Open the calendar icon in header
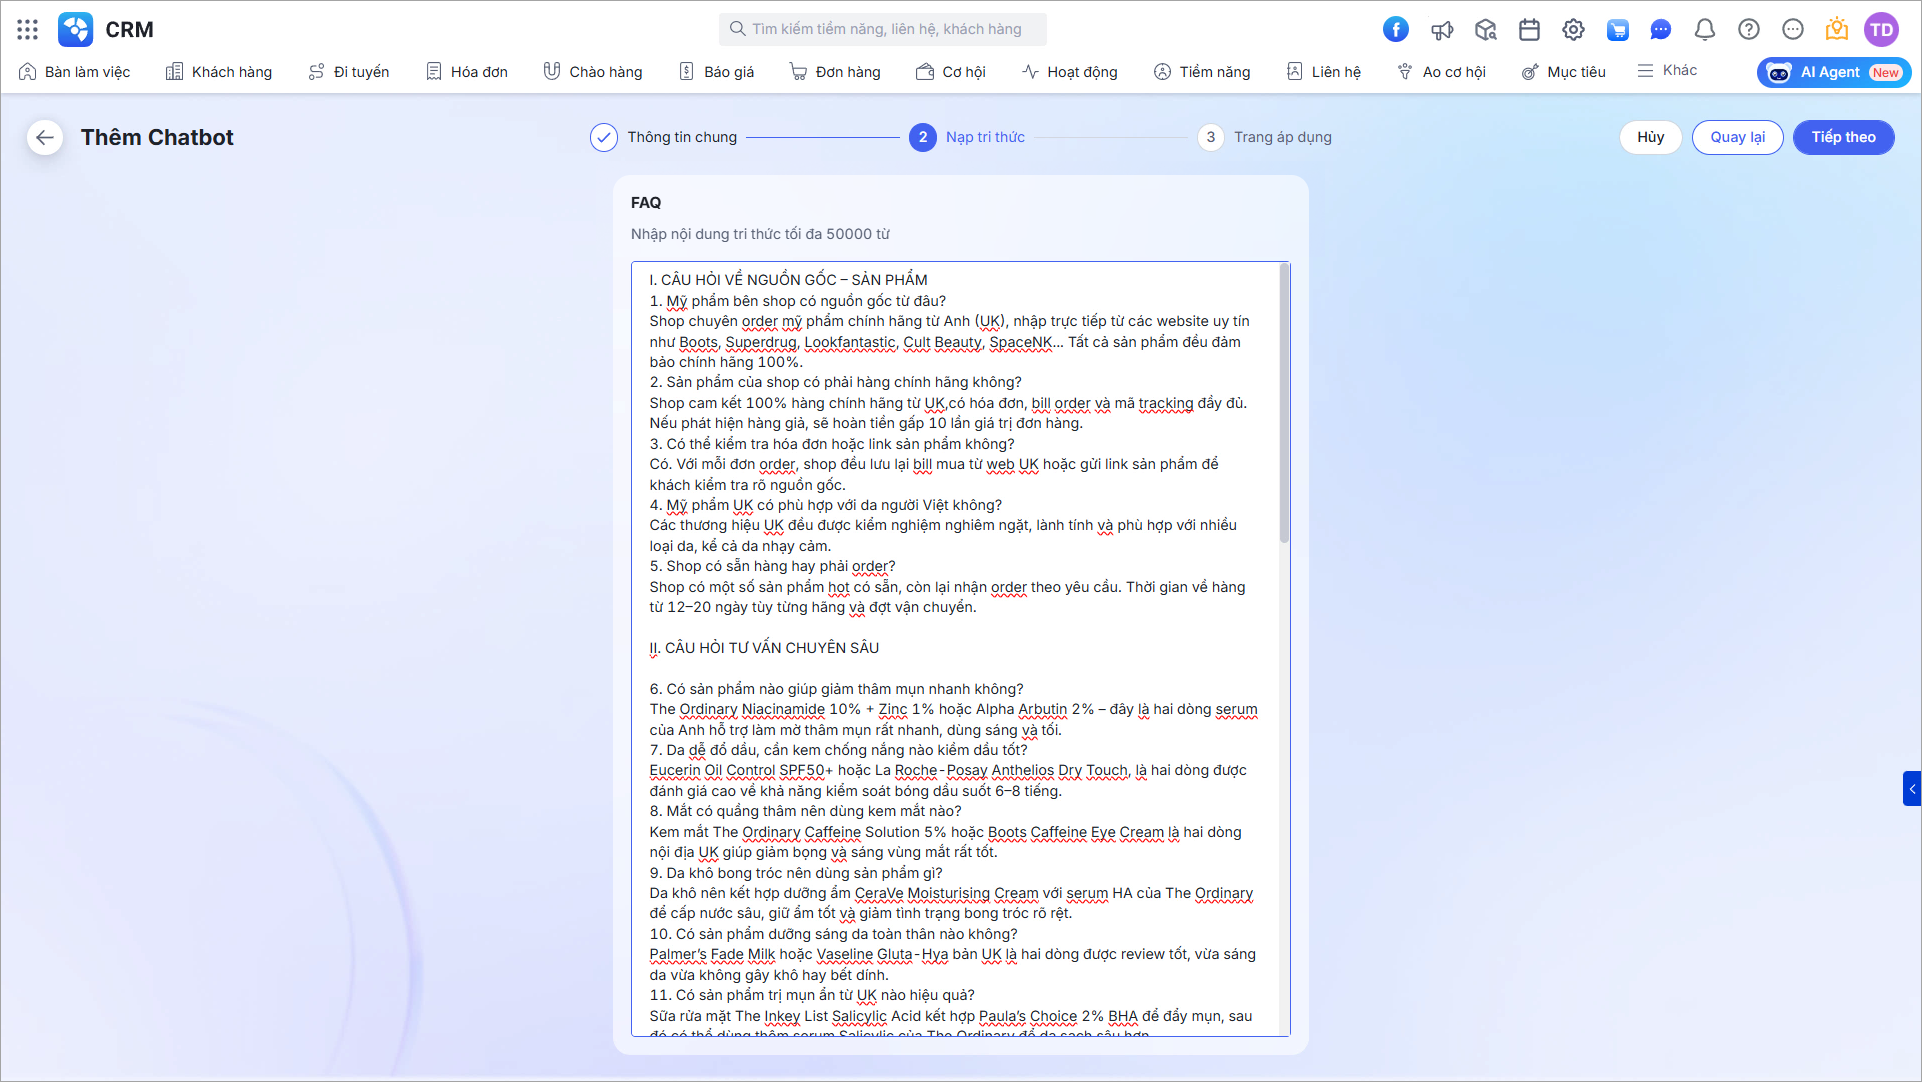Viewport: 1922px width, 1082px height. (1529, 29)
